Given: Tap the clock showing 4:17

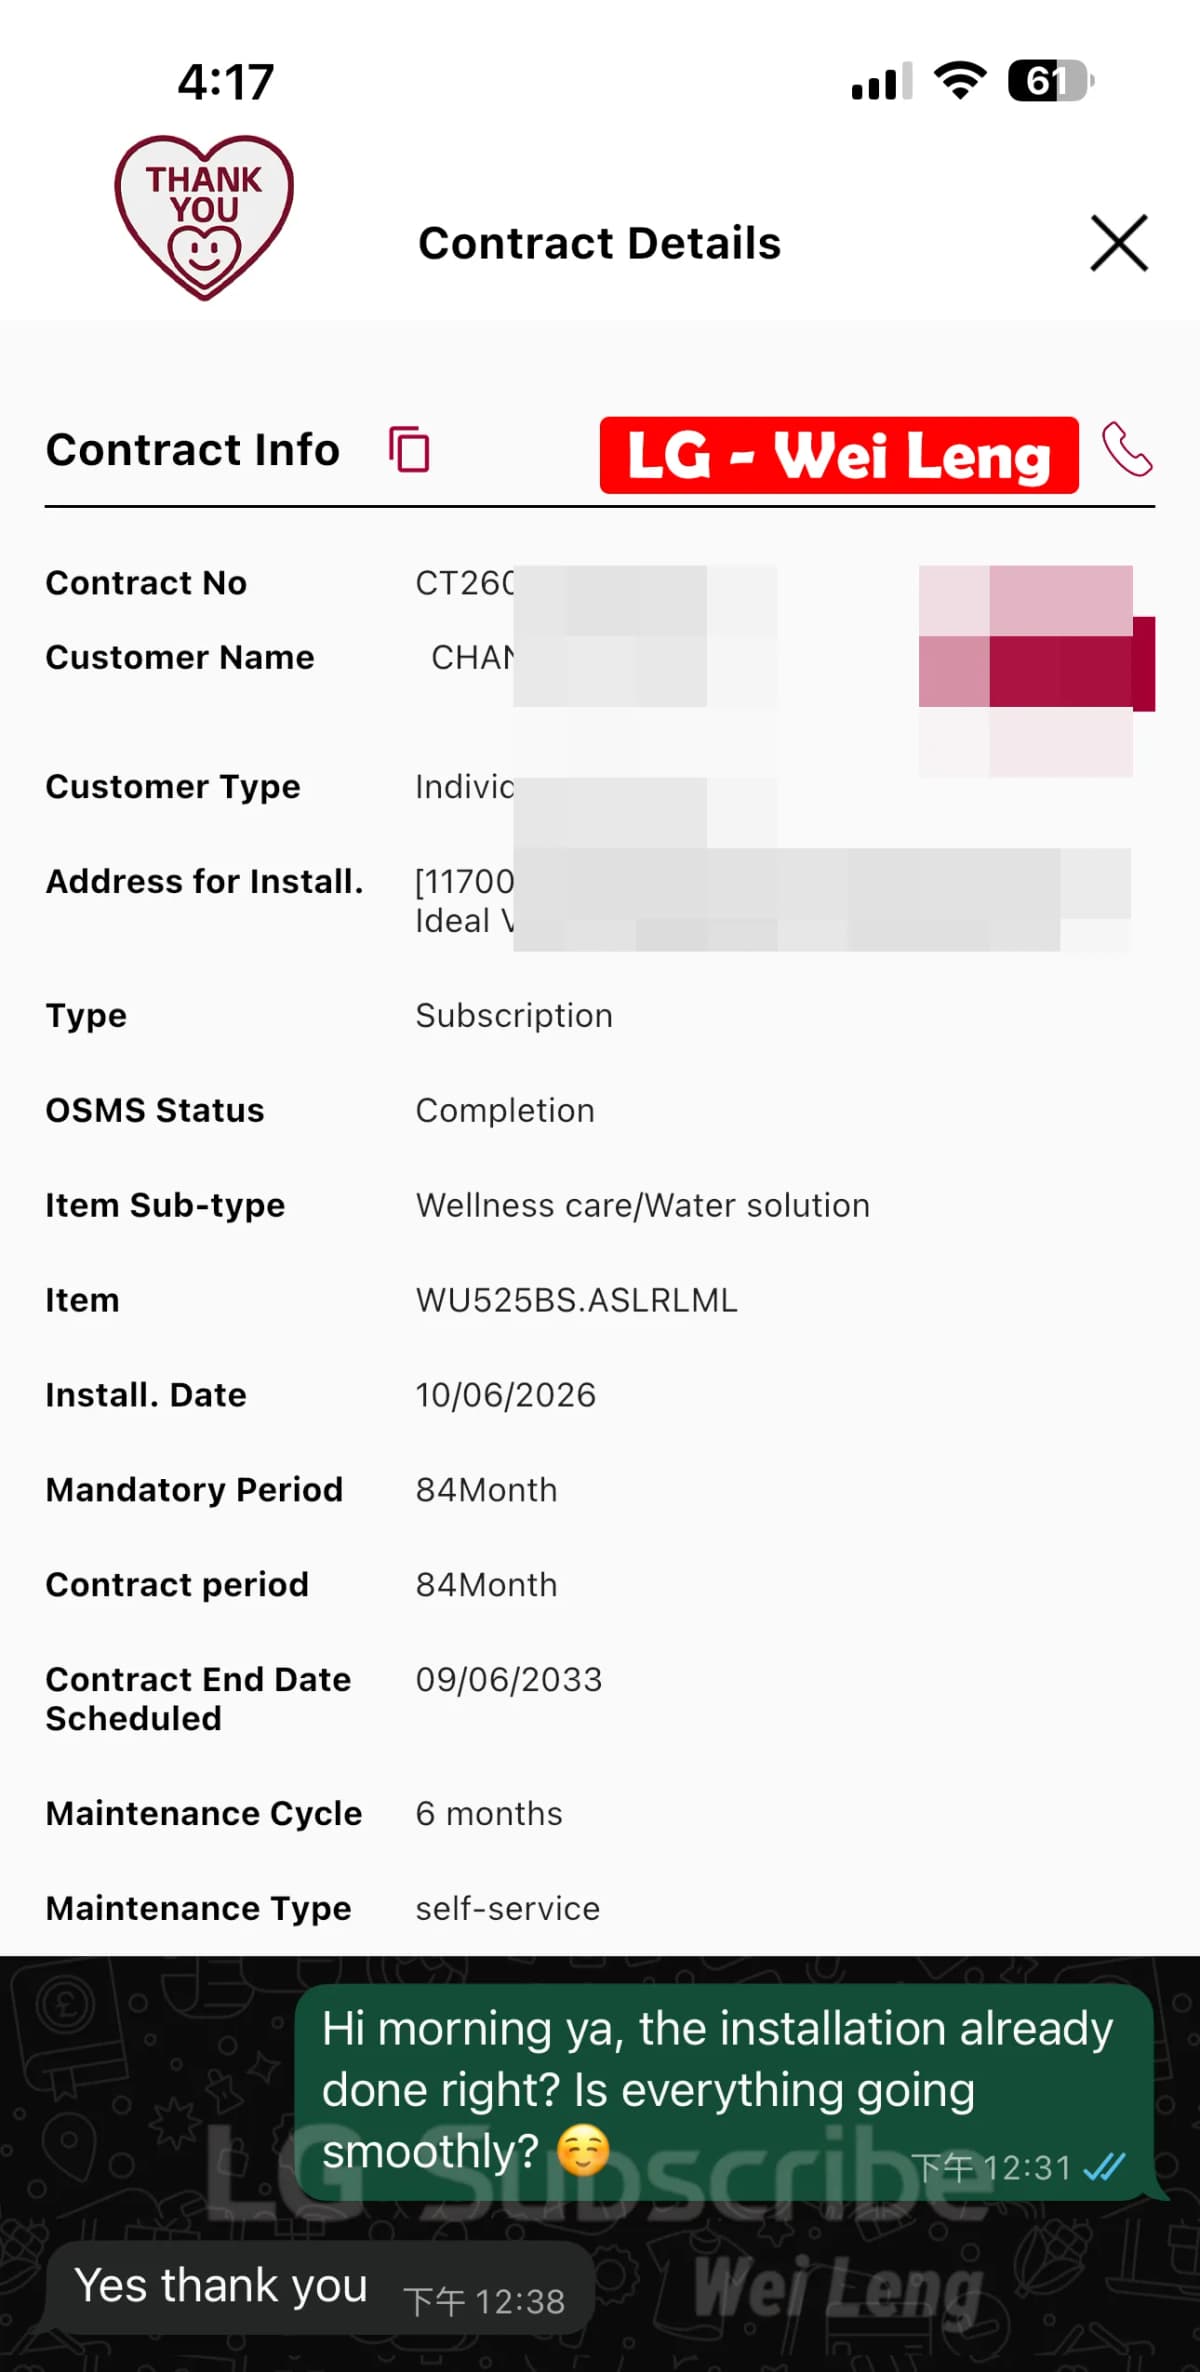Looking at the screenshot, I should coord(226,82).
